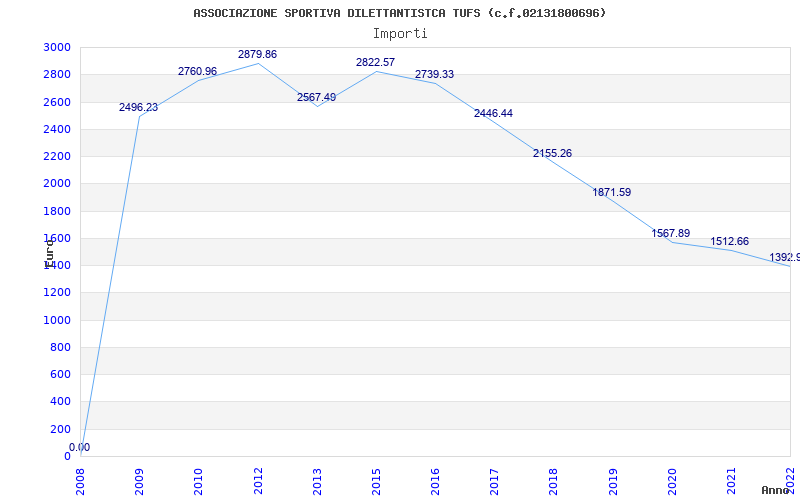
Task: Click y-axis value 2200
Action: click(58, 156)
